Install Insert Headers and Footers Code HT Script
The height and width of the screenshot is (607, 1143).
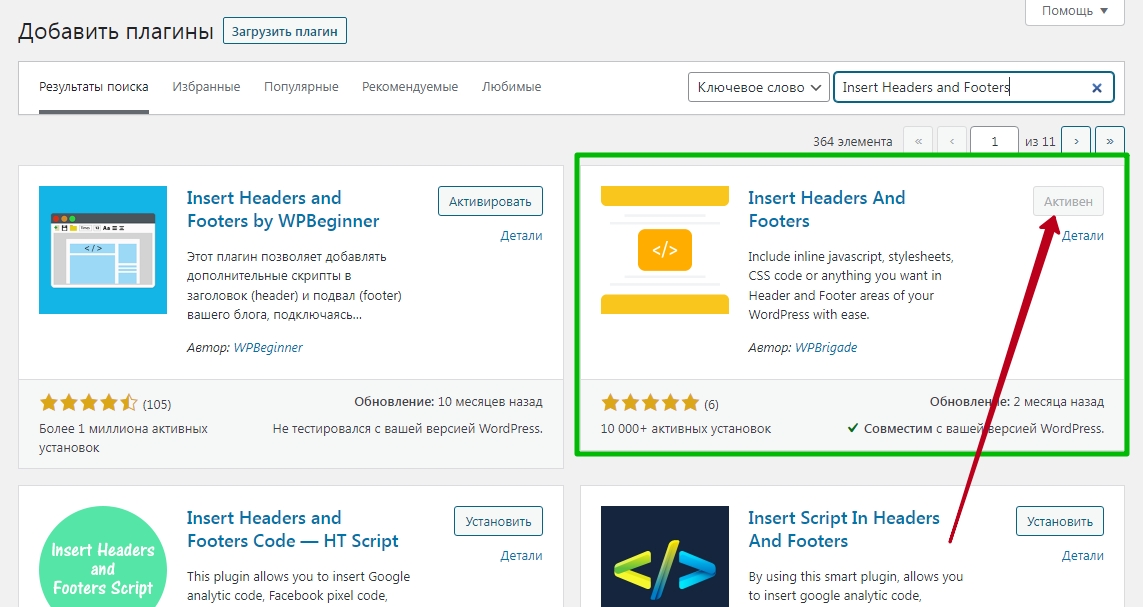[x=498, y=521]
